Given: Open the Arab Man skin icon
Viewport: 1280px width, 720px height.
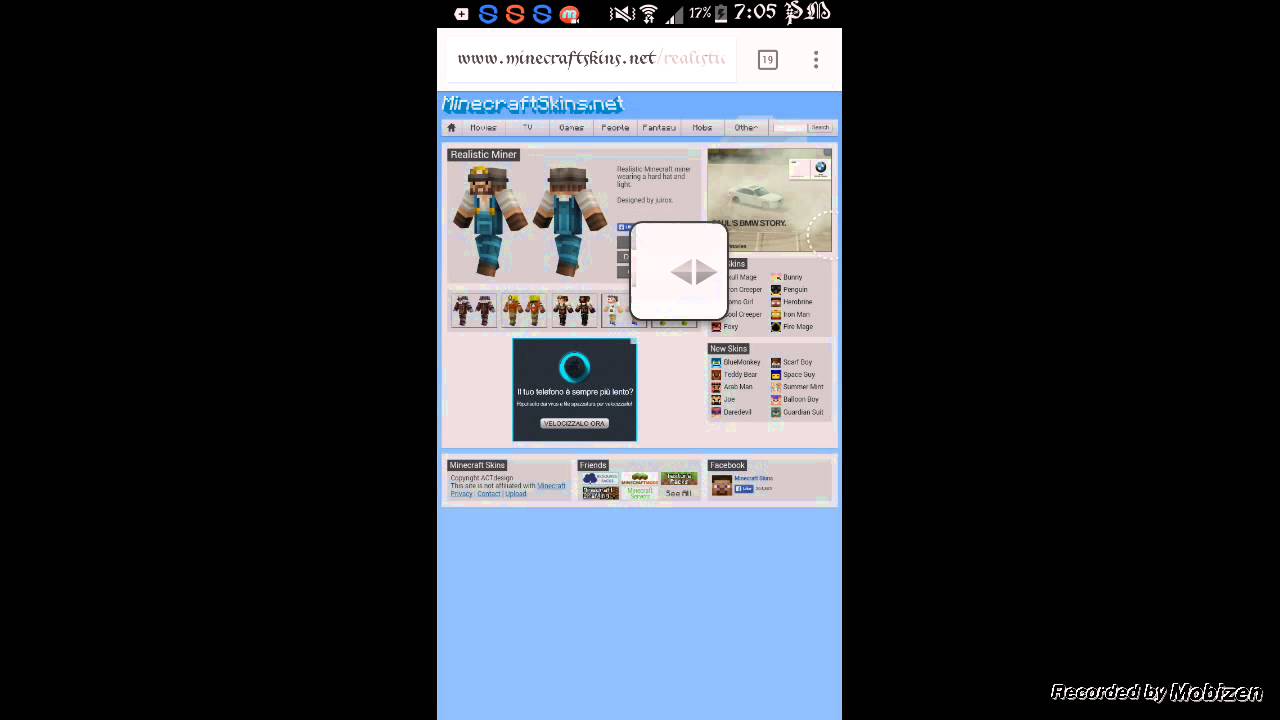Looking at the screenshot, I should pos(716,387).
